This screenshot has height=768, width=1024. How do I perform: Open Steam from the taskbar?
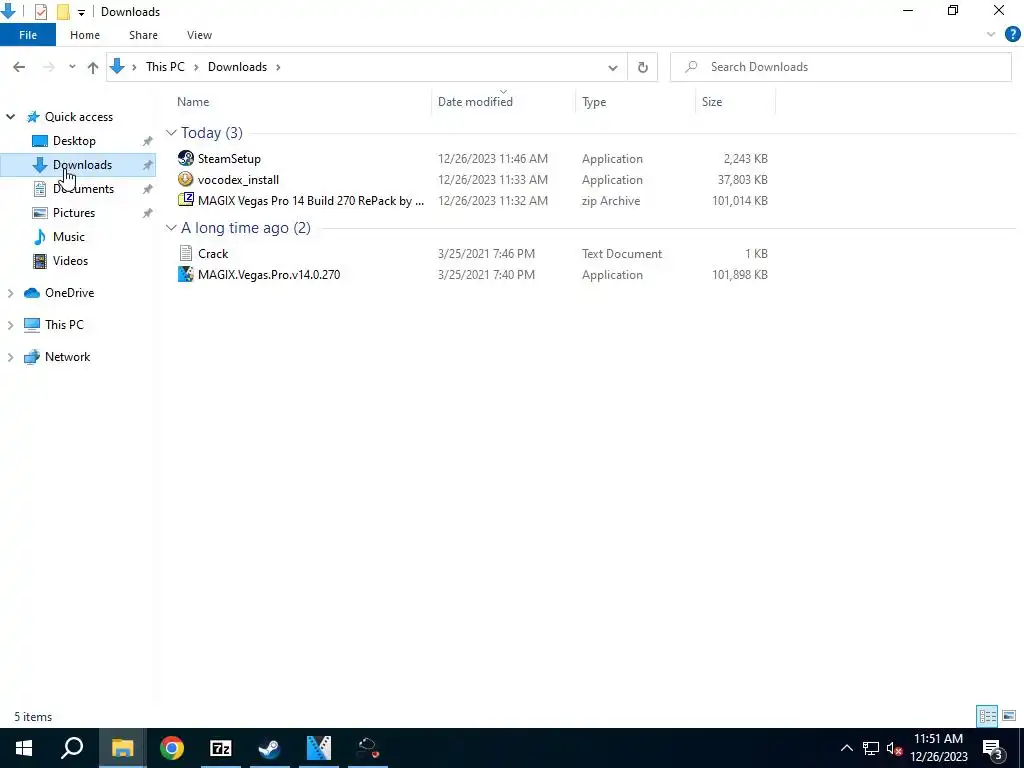(x=270, y=748)
